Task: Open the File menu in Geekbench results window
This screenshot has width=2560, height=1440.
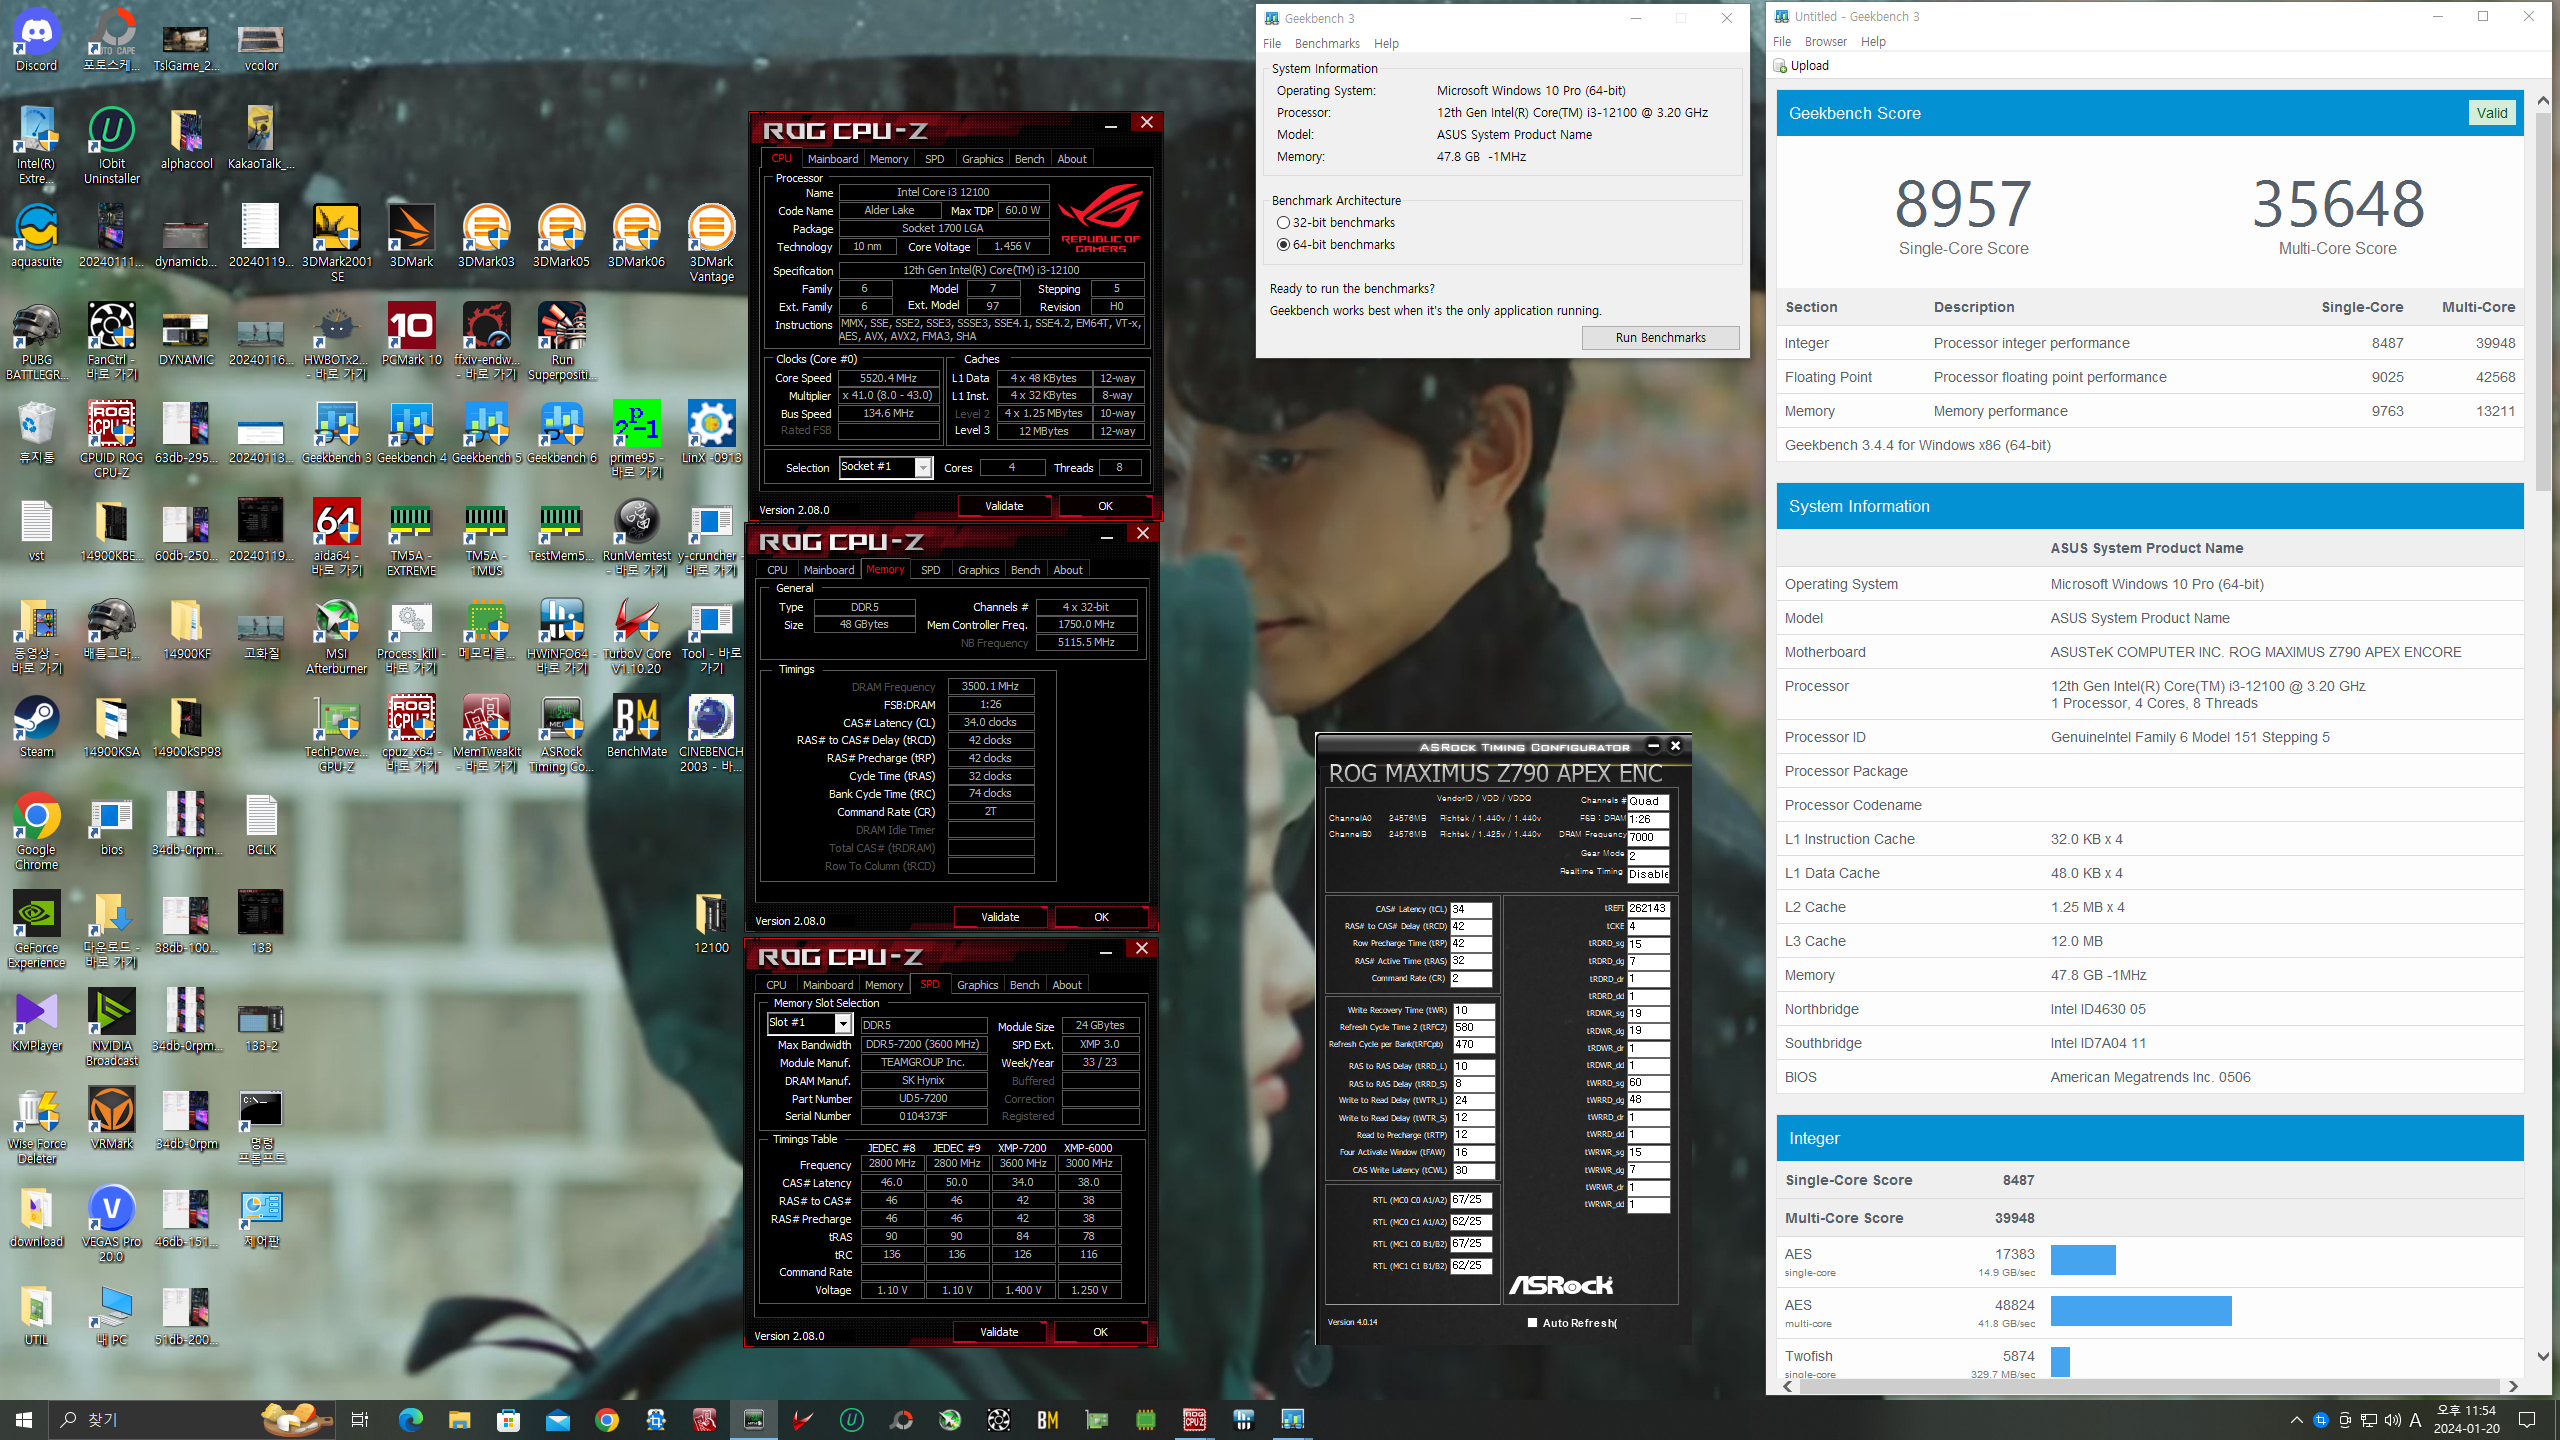Action: coord(1781,42)
